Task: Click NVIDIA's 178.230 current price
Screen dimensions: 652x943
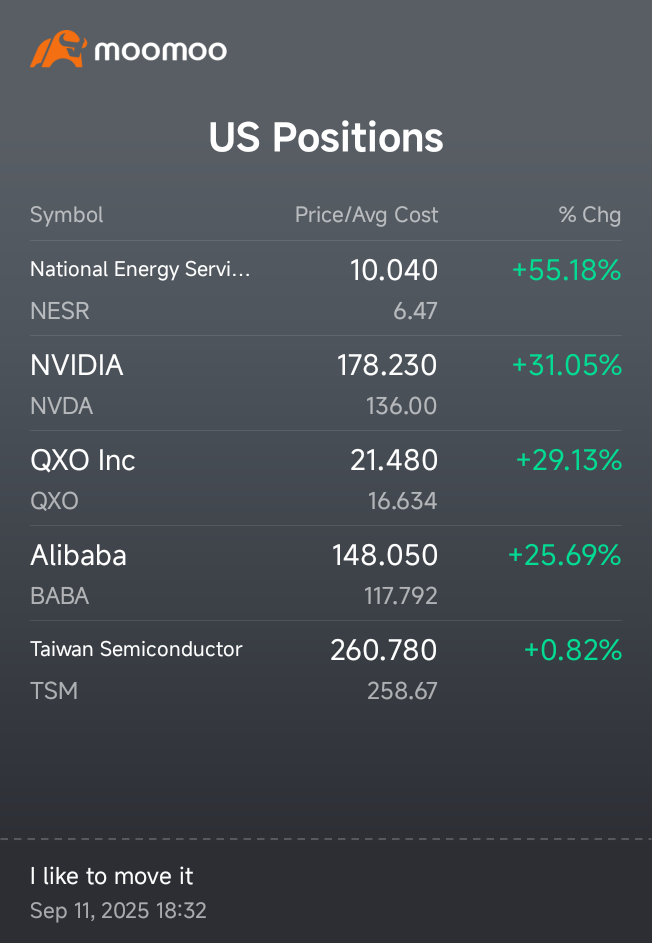Action: click(x=387, y=365)
